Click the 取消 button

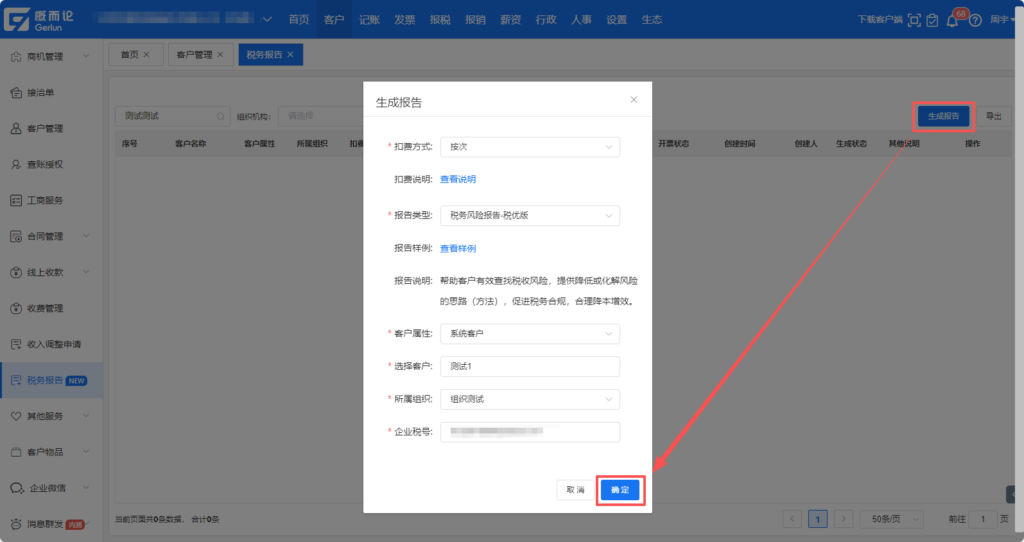click(x=575, y=490)
